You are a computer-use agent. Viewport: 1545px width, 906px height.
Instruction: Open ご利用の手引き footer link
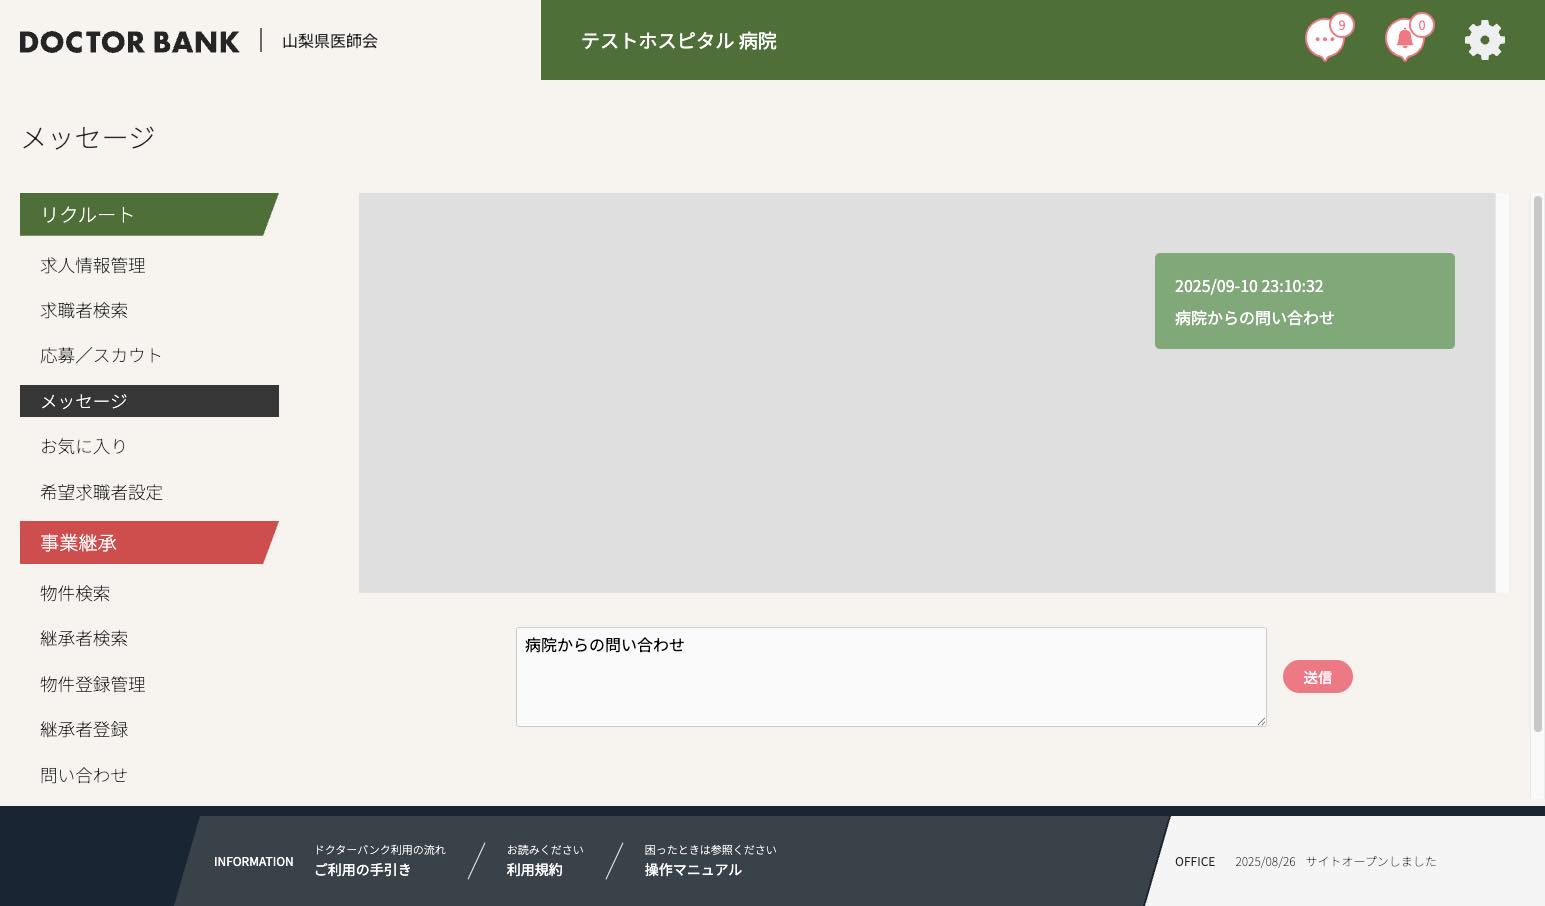pos(362,870)
